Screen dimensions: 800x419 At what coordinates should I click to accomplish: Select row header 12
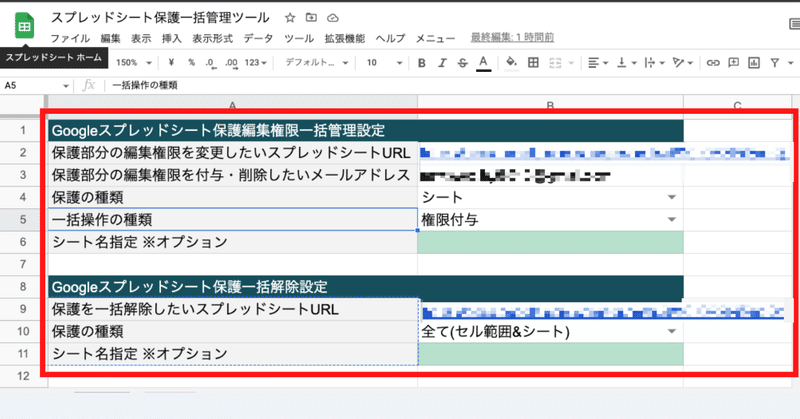pos(23,376)
